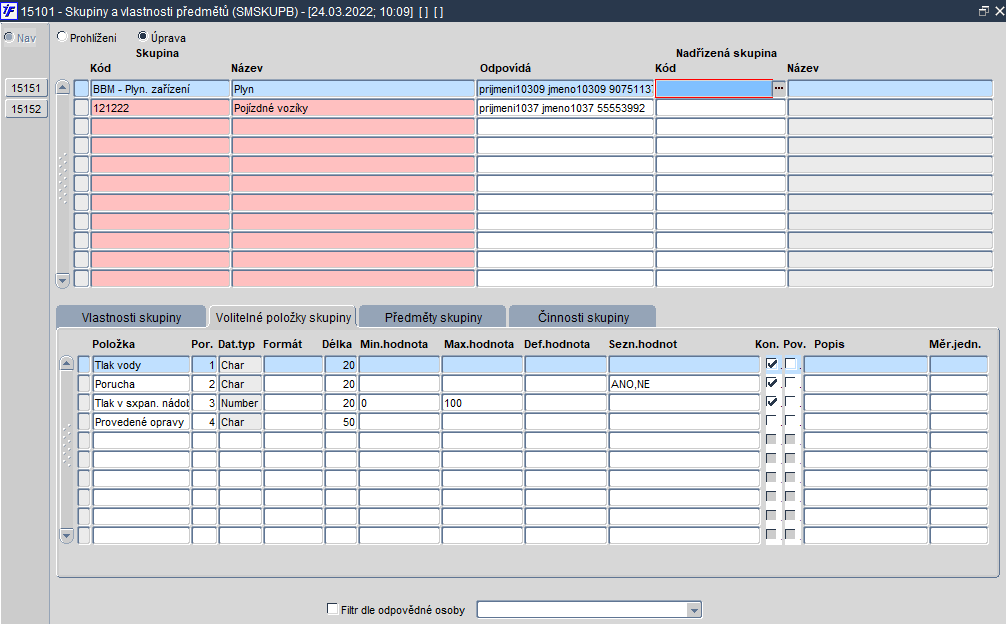Click the Def.hodnota field in the Porucha row
1006x624 pixels.
point(565,384)
